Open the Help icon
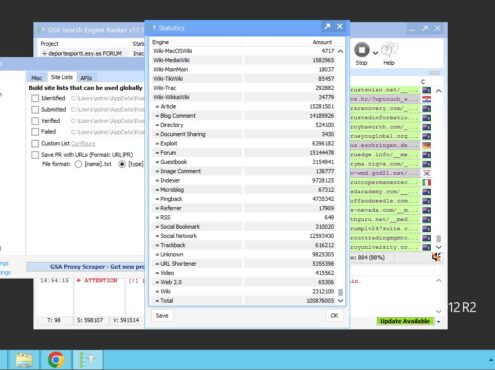Image resolution: width=495 pixels, height=370 pixels. [x=389, y=50]
